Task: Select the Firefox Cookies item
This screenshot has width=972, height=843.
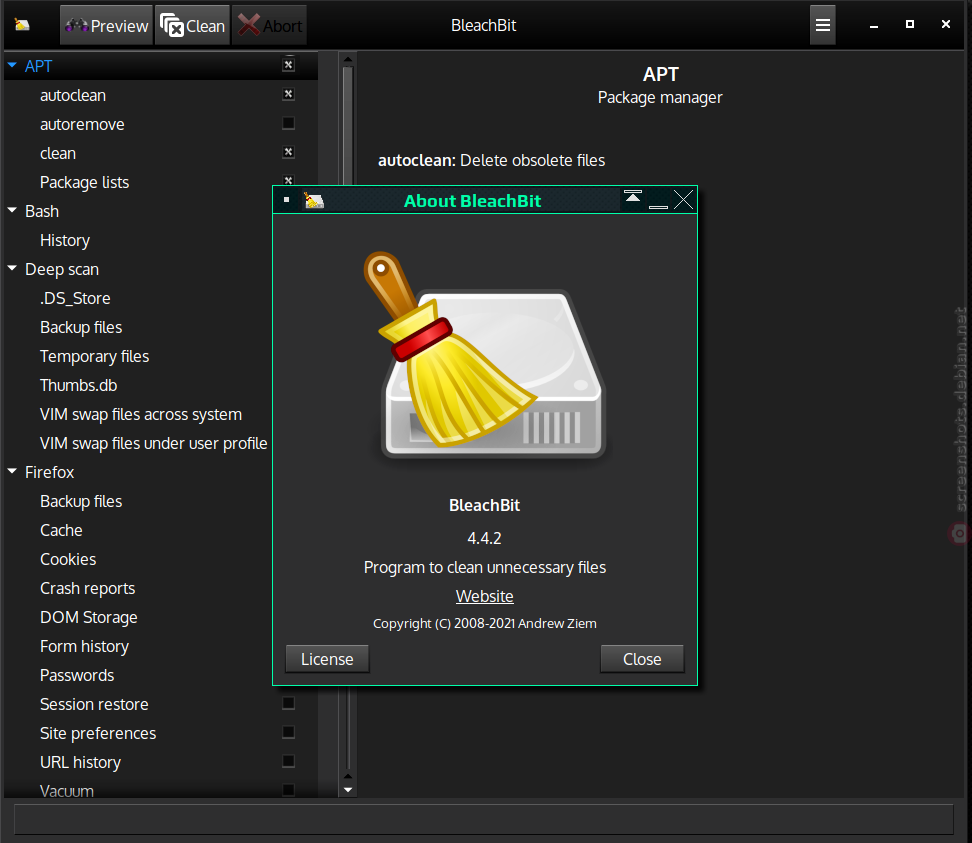Action: coord(68,559)
